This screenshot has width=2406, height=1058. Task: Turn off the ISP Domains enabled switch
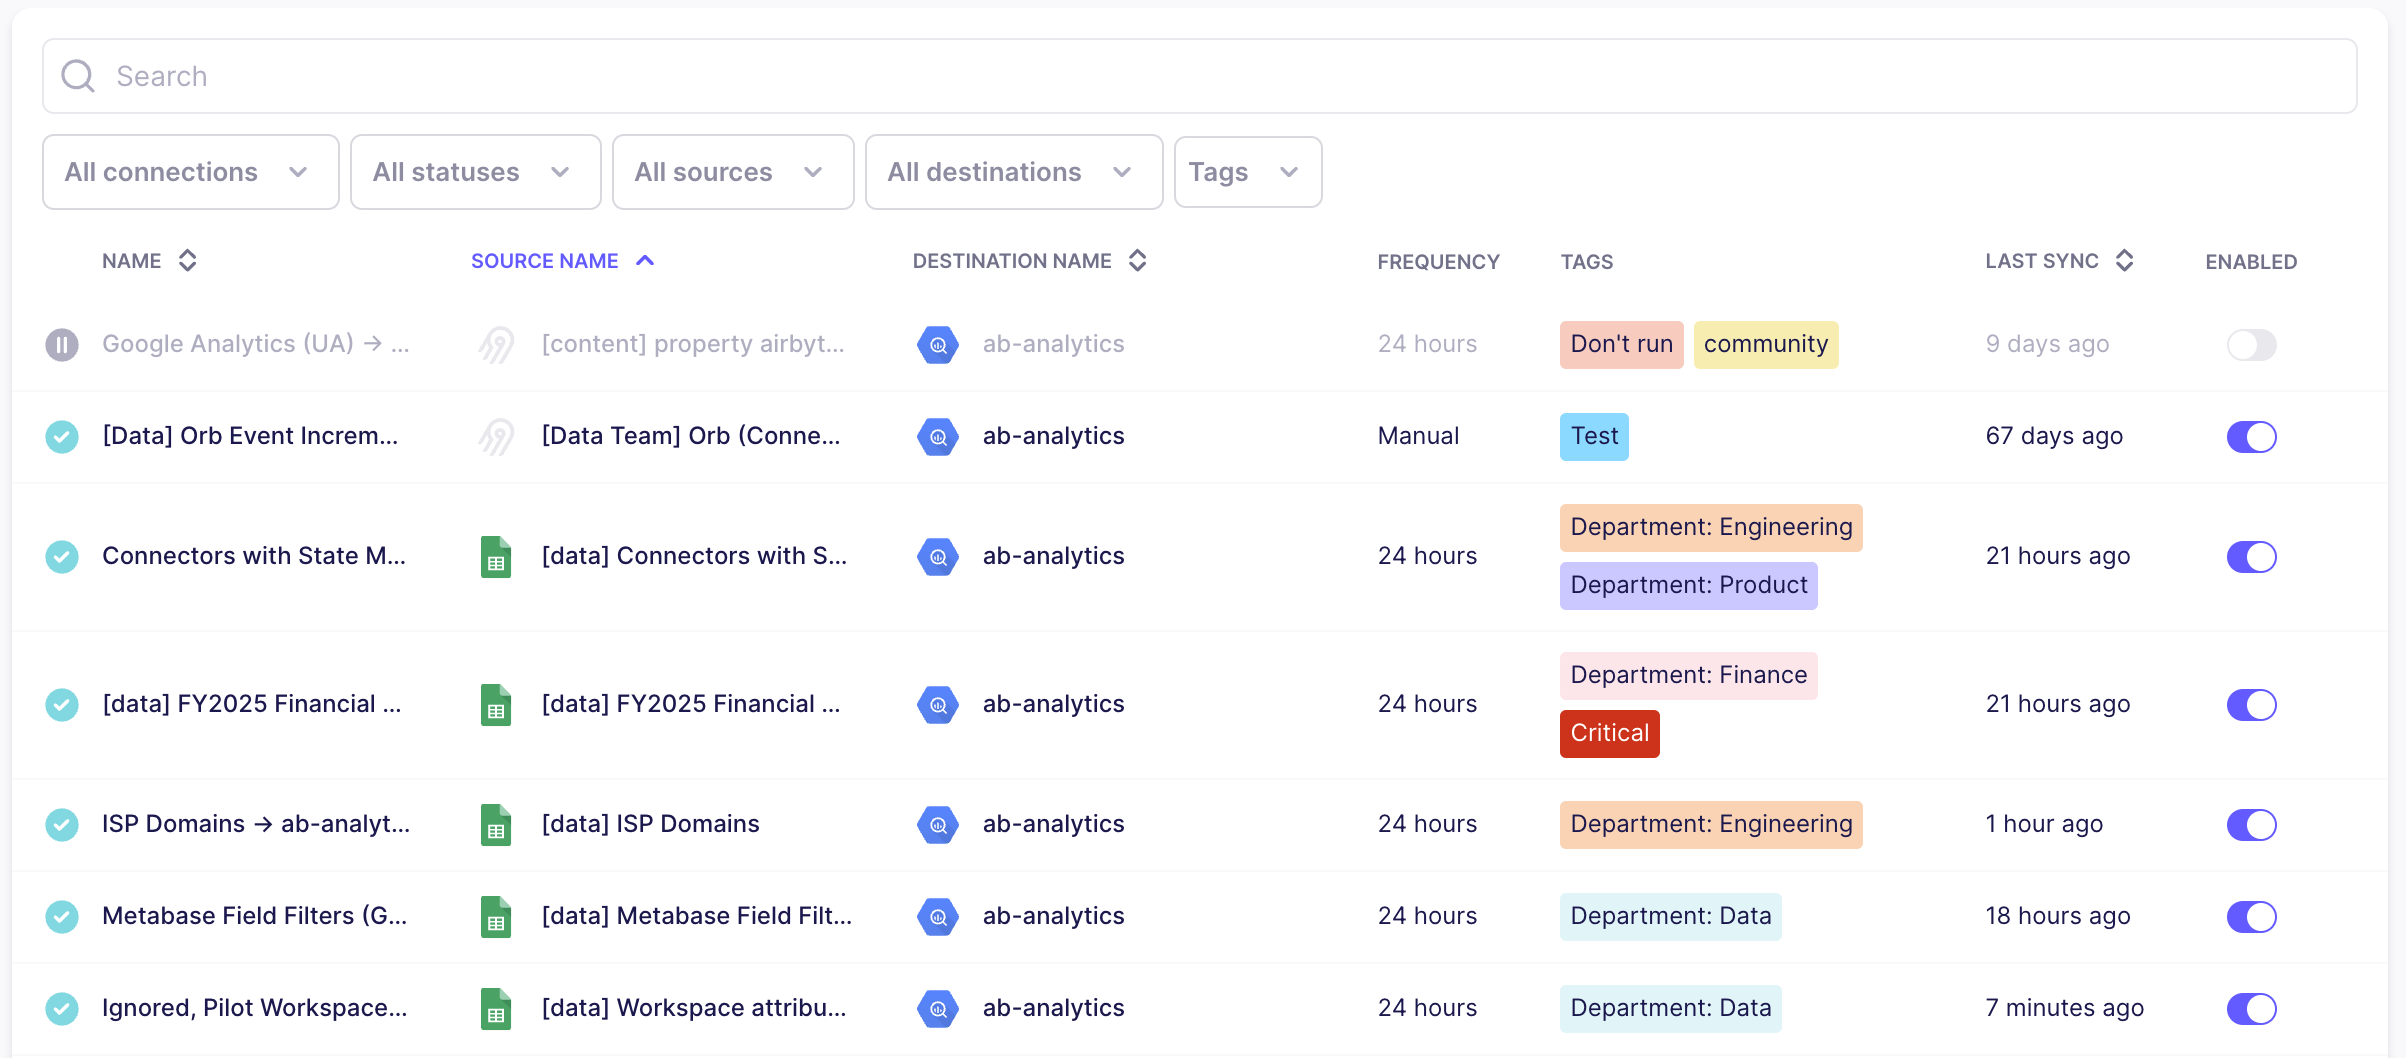pos(2251,825)
